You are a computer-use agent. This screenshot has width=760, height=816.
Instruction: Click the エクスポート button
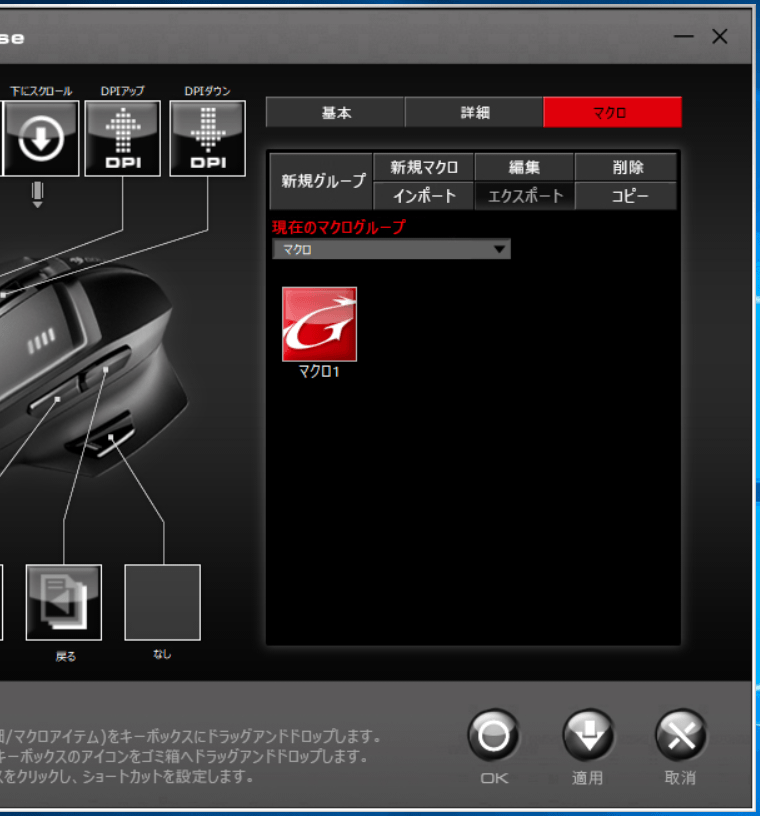524,196
